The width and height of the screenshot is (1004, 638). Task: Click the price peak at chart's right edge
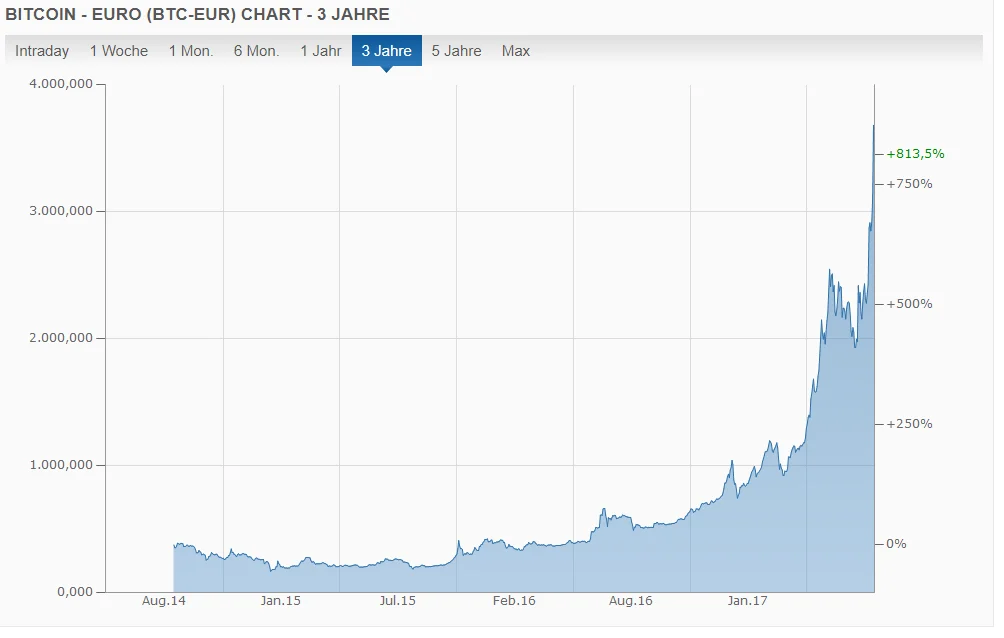[874, 126]
